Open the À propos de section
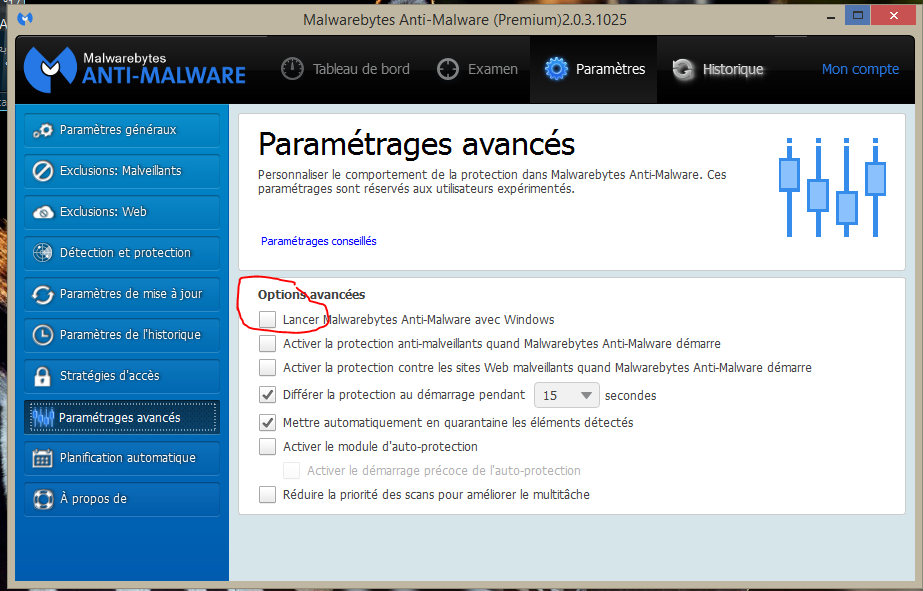 [122, 499]
